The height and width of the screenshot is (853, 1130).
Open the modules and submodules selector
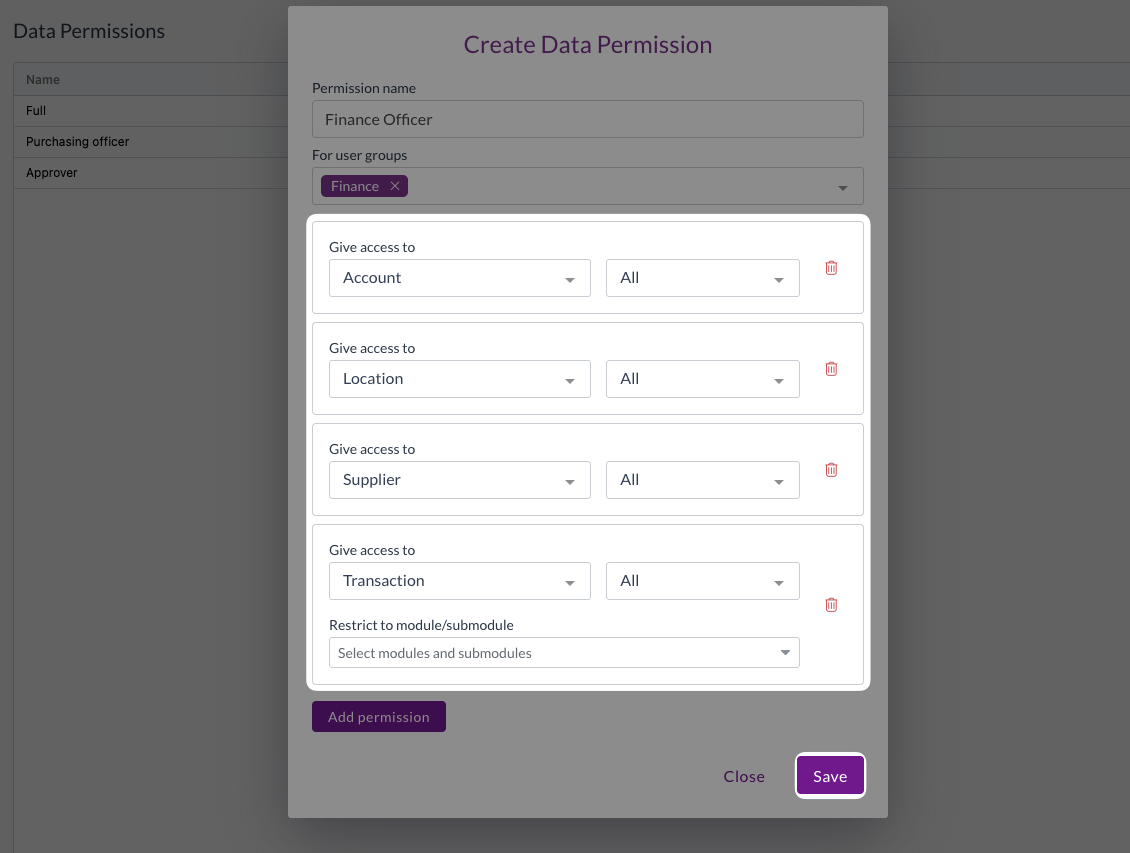point(564,653)
